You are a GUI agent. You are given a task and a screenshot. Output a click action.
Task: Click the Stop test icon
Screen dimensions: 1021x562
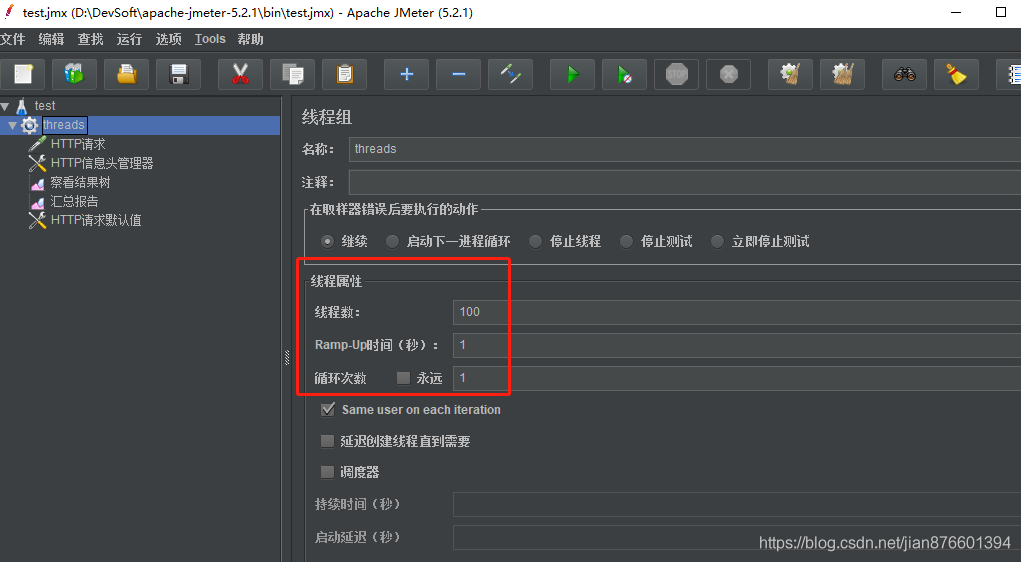[677, 74]
